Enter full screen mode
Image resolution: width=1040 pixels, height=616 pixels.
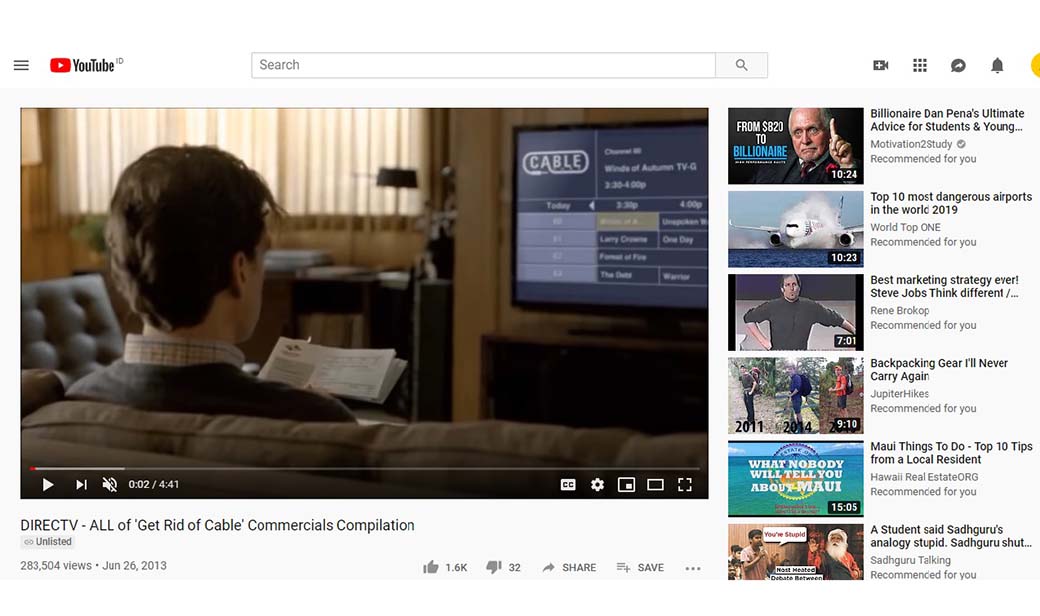[685, 485]
